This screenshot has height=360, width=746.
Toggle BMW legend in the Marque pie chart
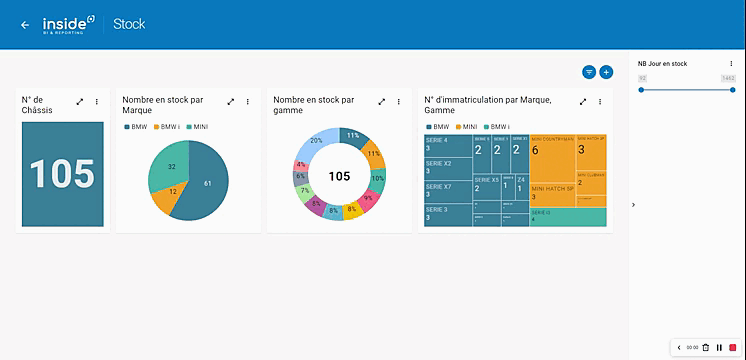tap(136, 127)
